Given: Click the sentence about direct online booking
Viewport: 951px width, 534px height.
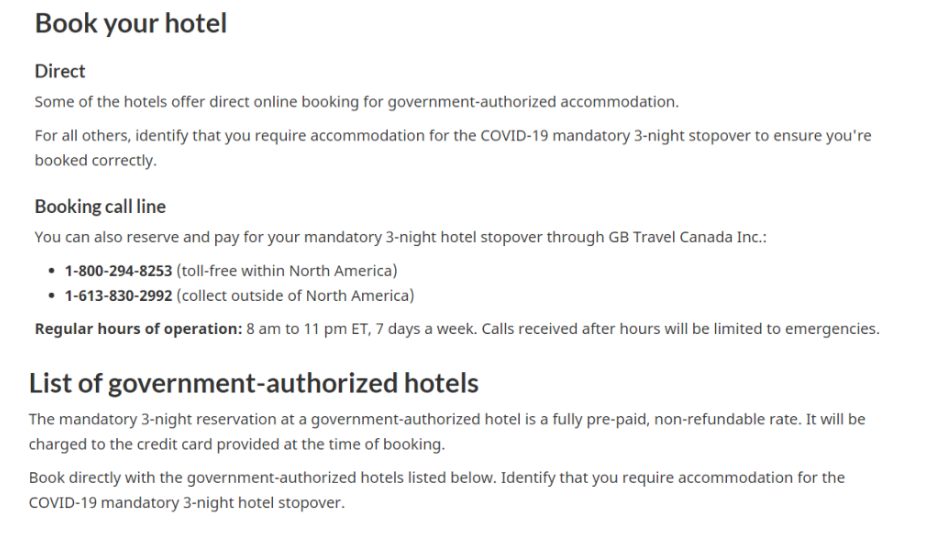Looking at the screenshot, I should (357, 102).
